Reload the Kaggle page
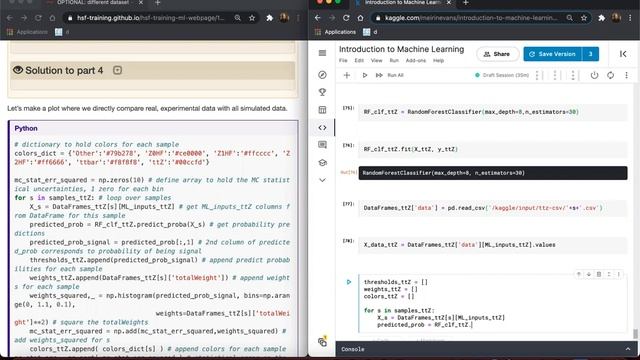 point(346,18)
